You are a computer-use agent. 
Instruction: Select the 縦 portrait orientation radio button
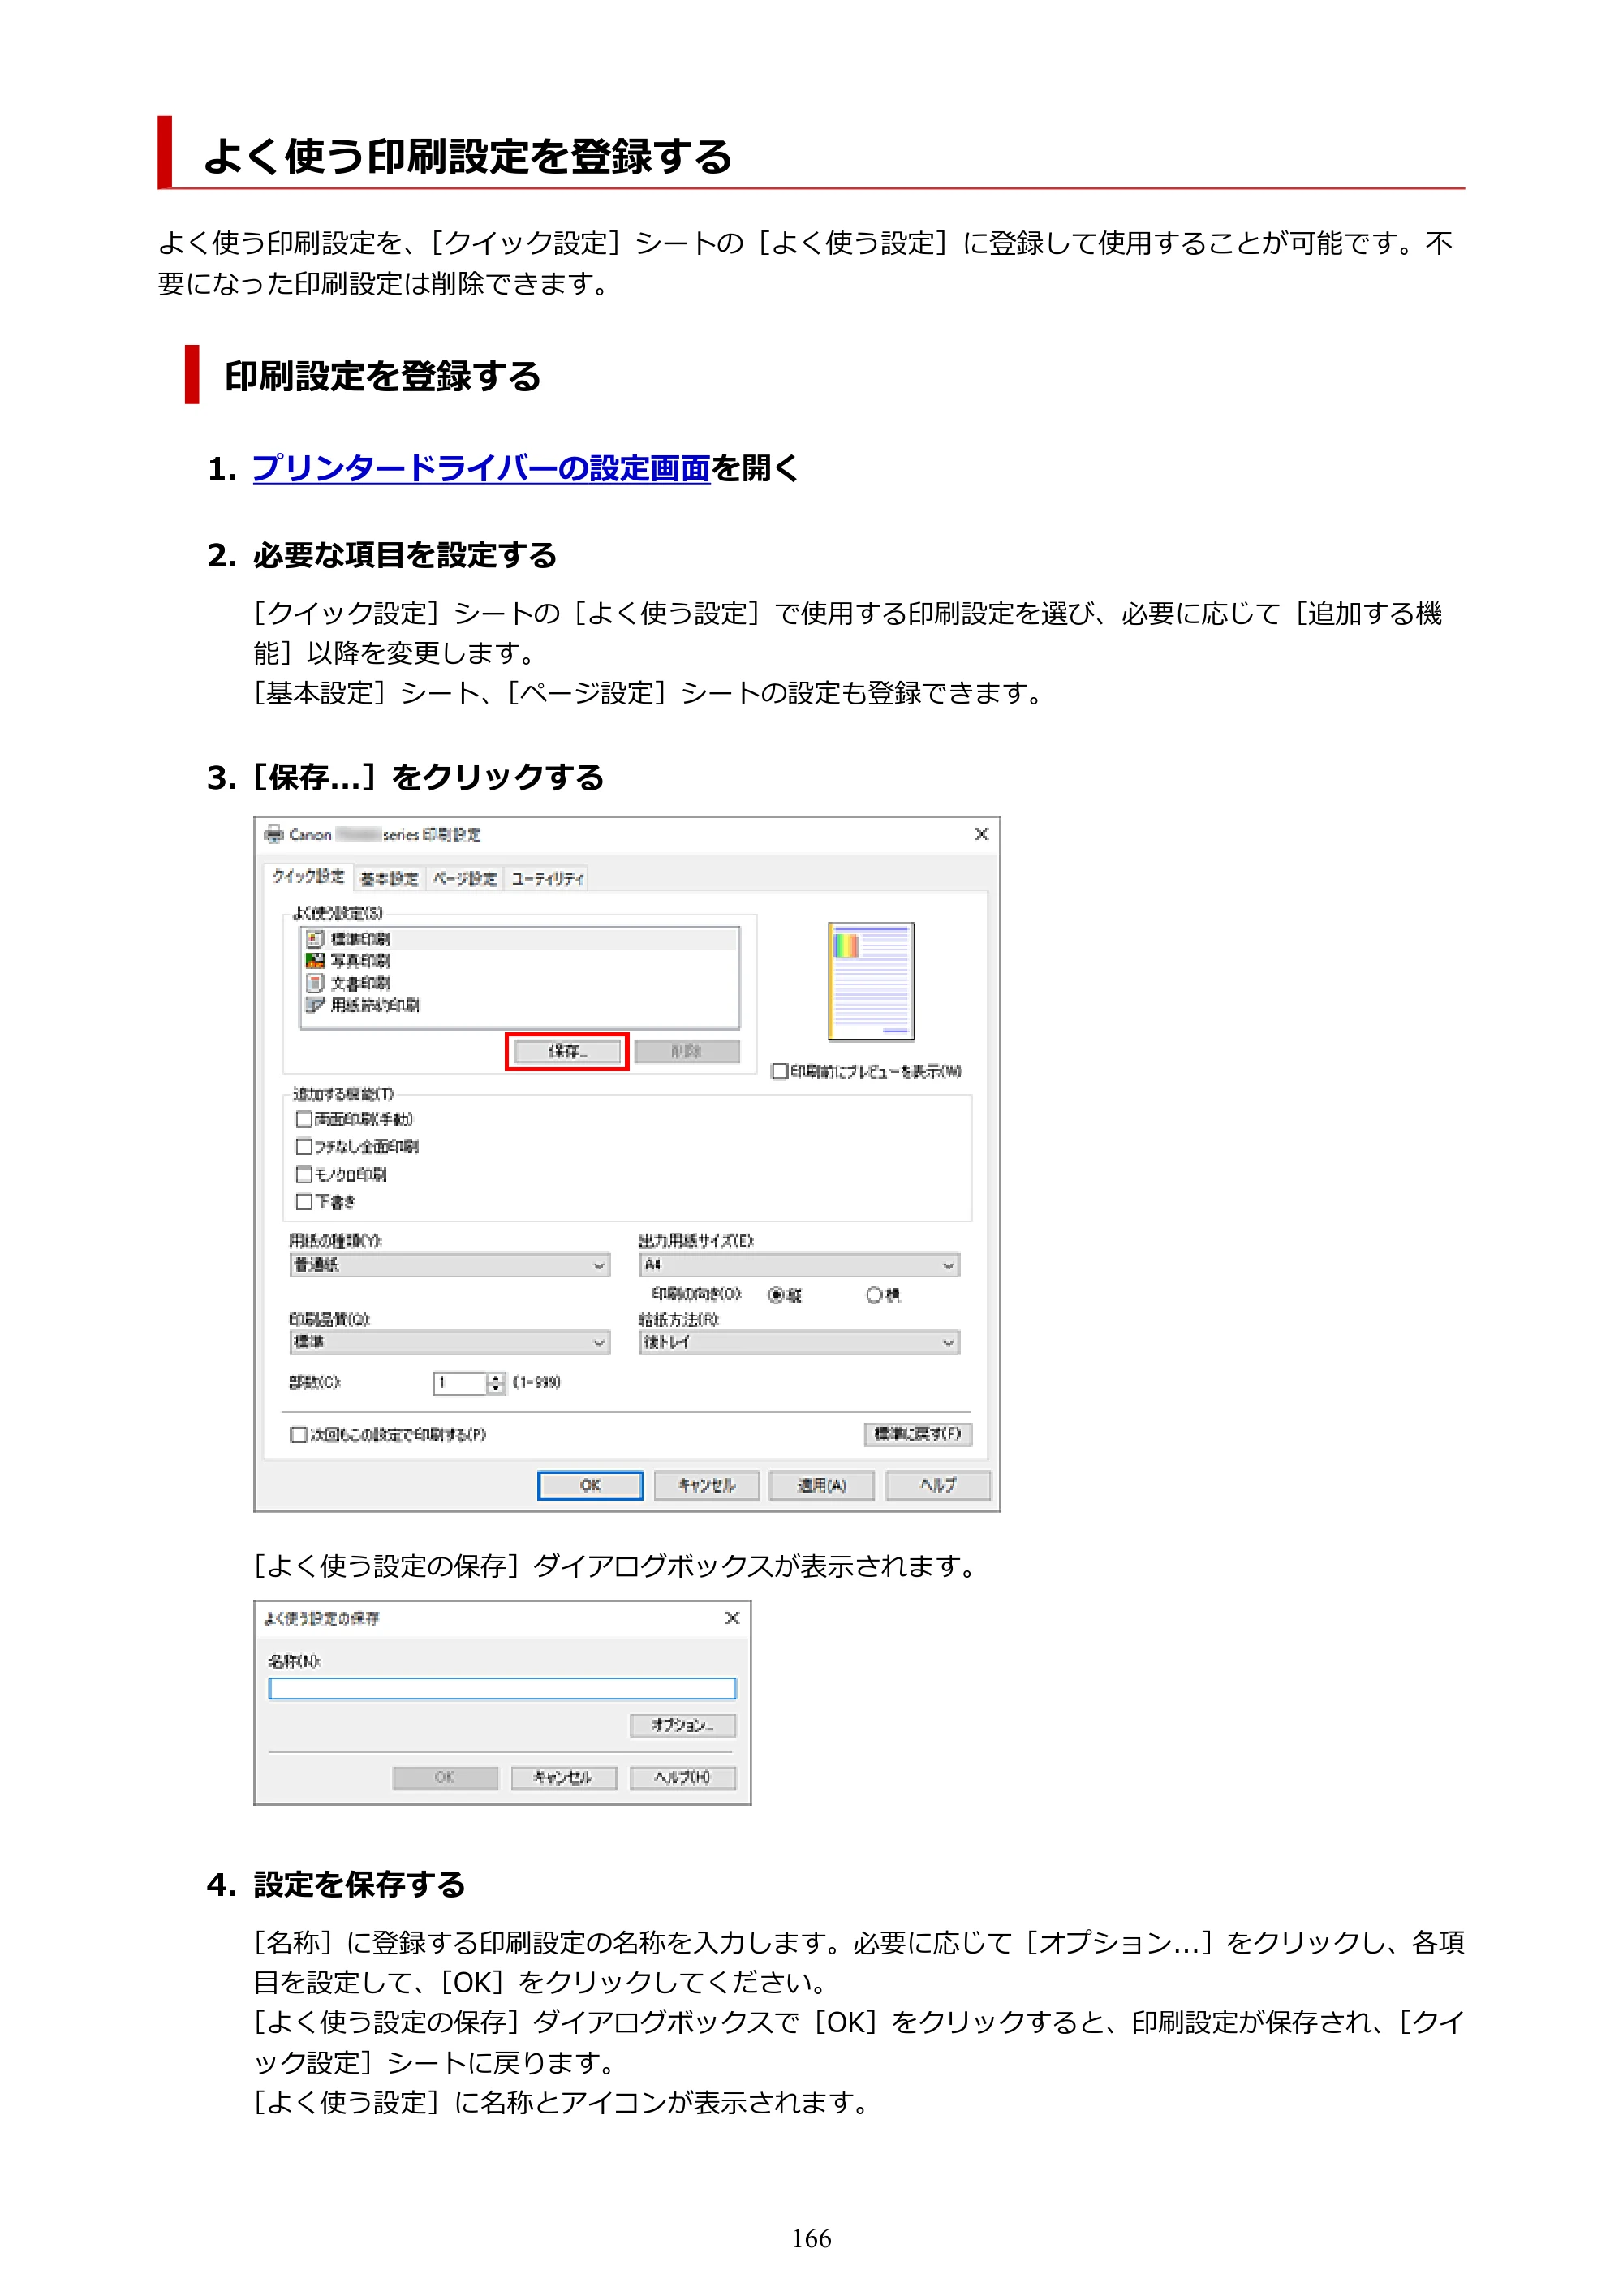coord(776,1295)
